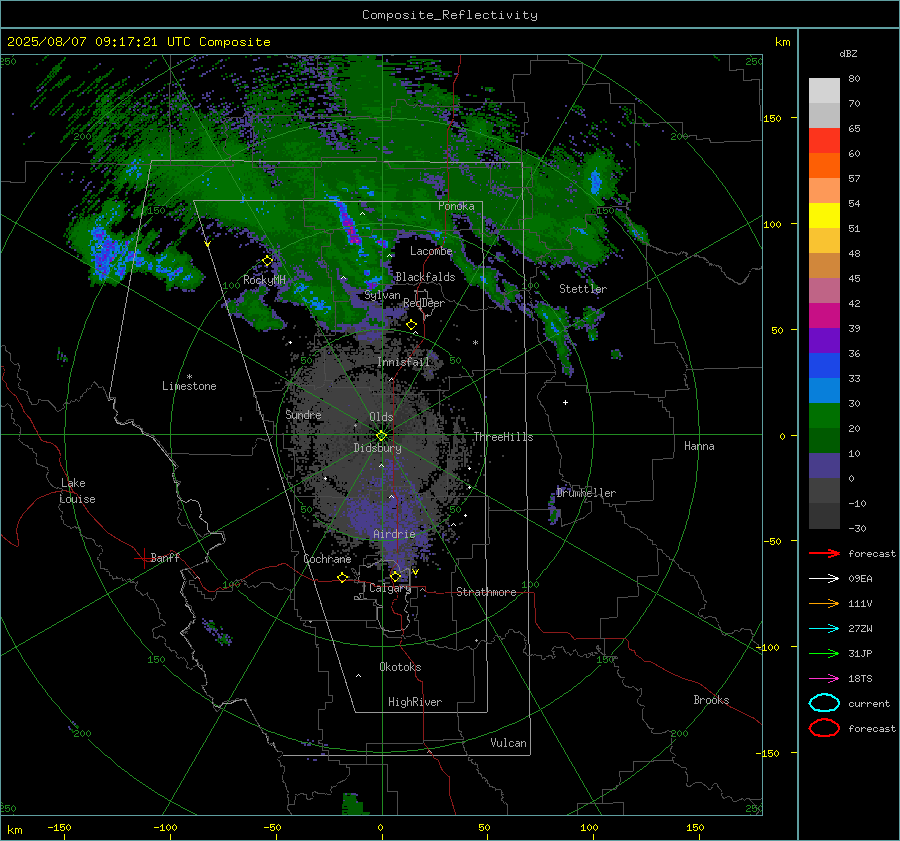Click the RockyMH label
900x841 pixels.
coord(264,280)
